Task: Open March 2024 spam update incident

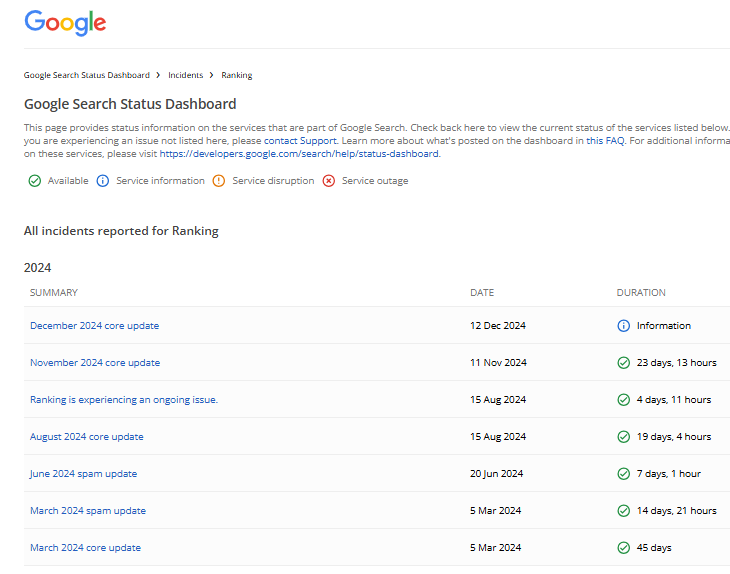Action: coord(88,511)
